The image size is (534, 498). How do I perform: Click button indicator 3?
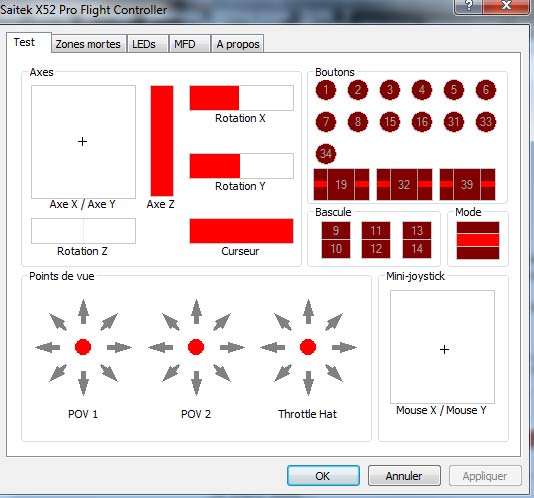point(390,90)
